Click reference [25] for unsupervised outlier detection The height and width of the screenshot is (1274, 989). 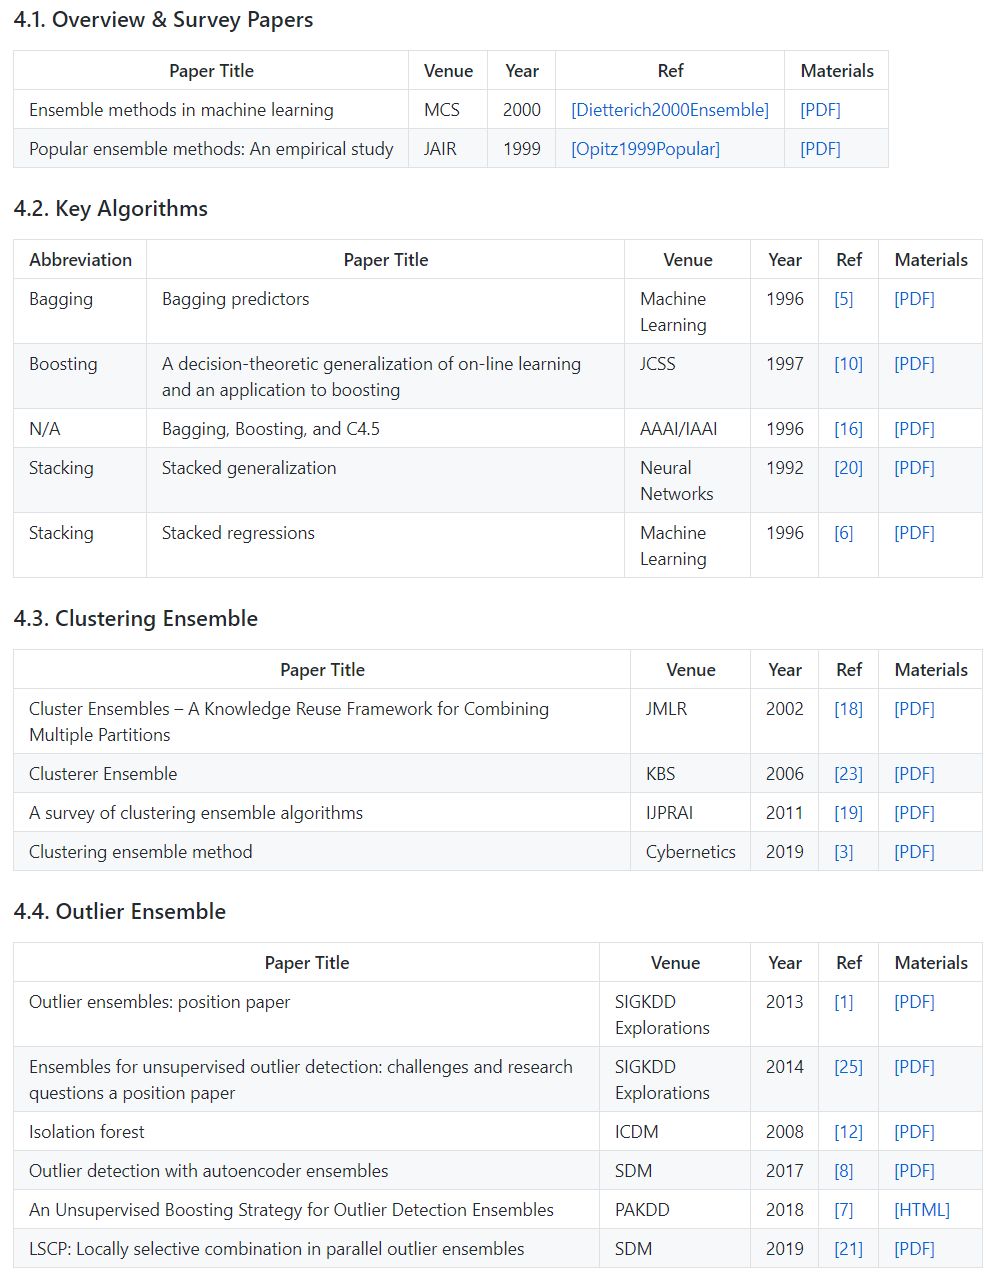click(x=848, y=1067)
